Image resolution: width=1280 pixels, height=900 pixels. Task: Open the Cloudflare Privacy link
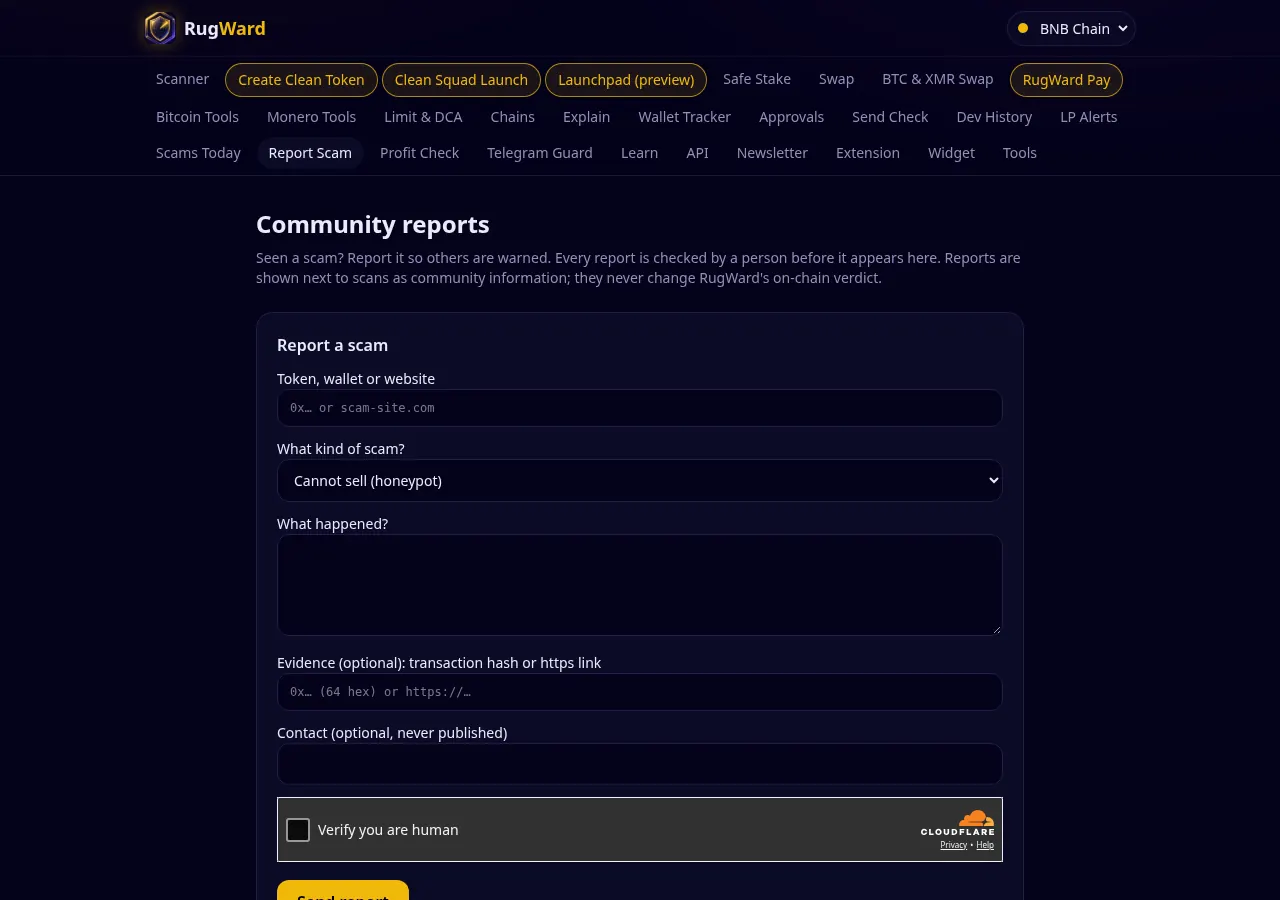pos(953,845)
